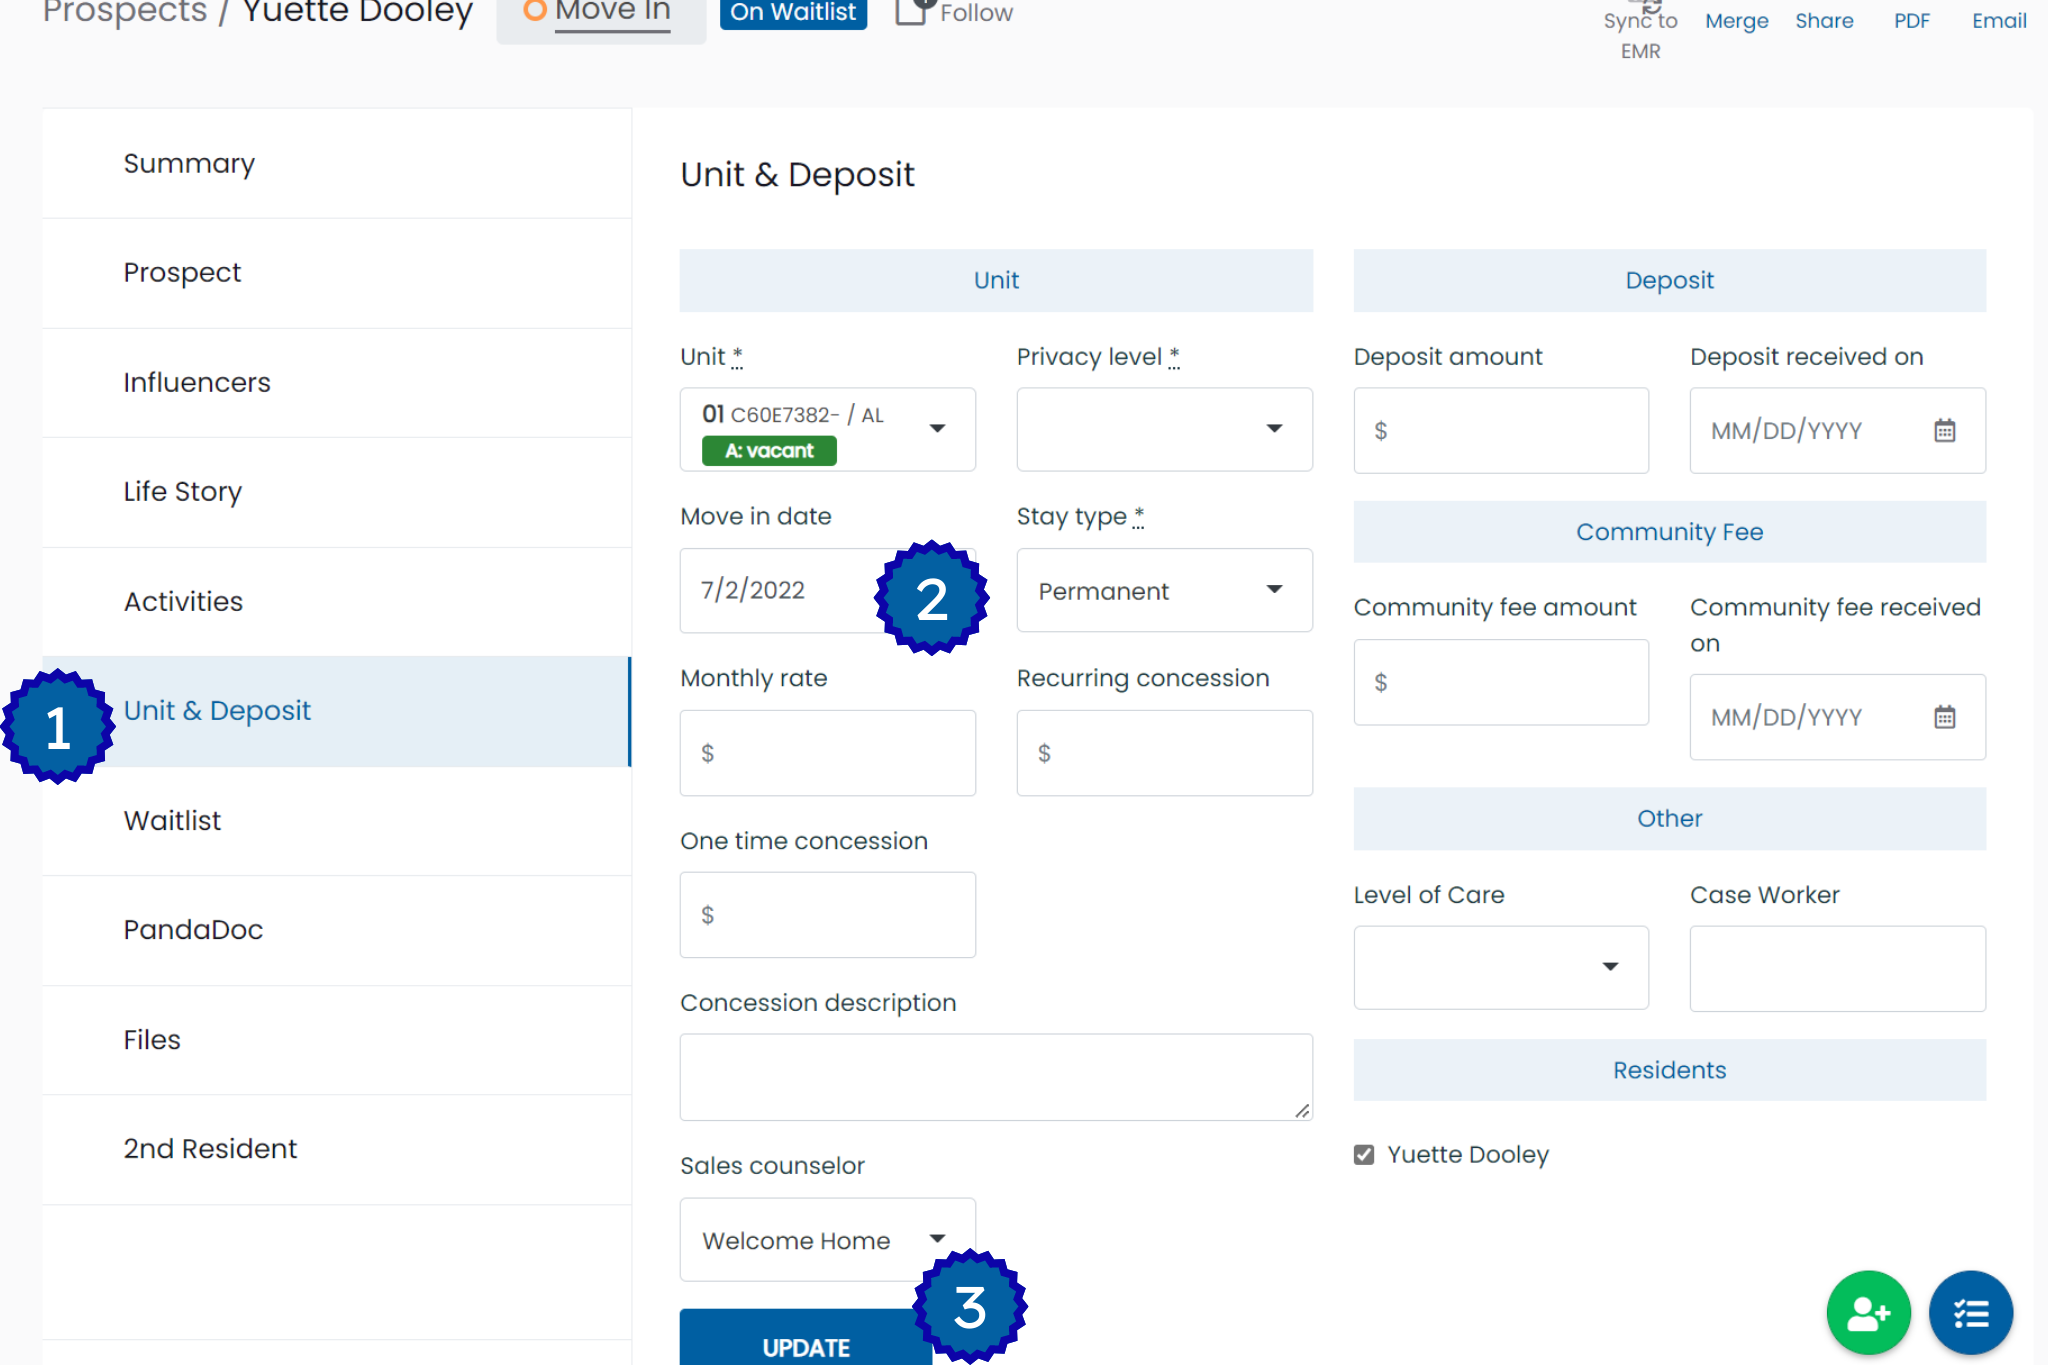Go to the Files section

336,1040
